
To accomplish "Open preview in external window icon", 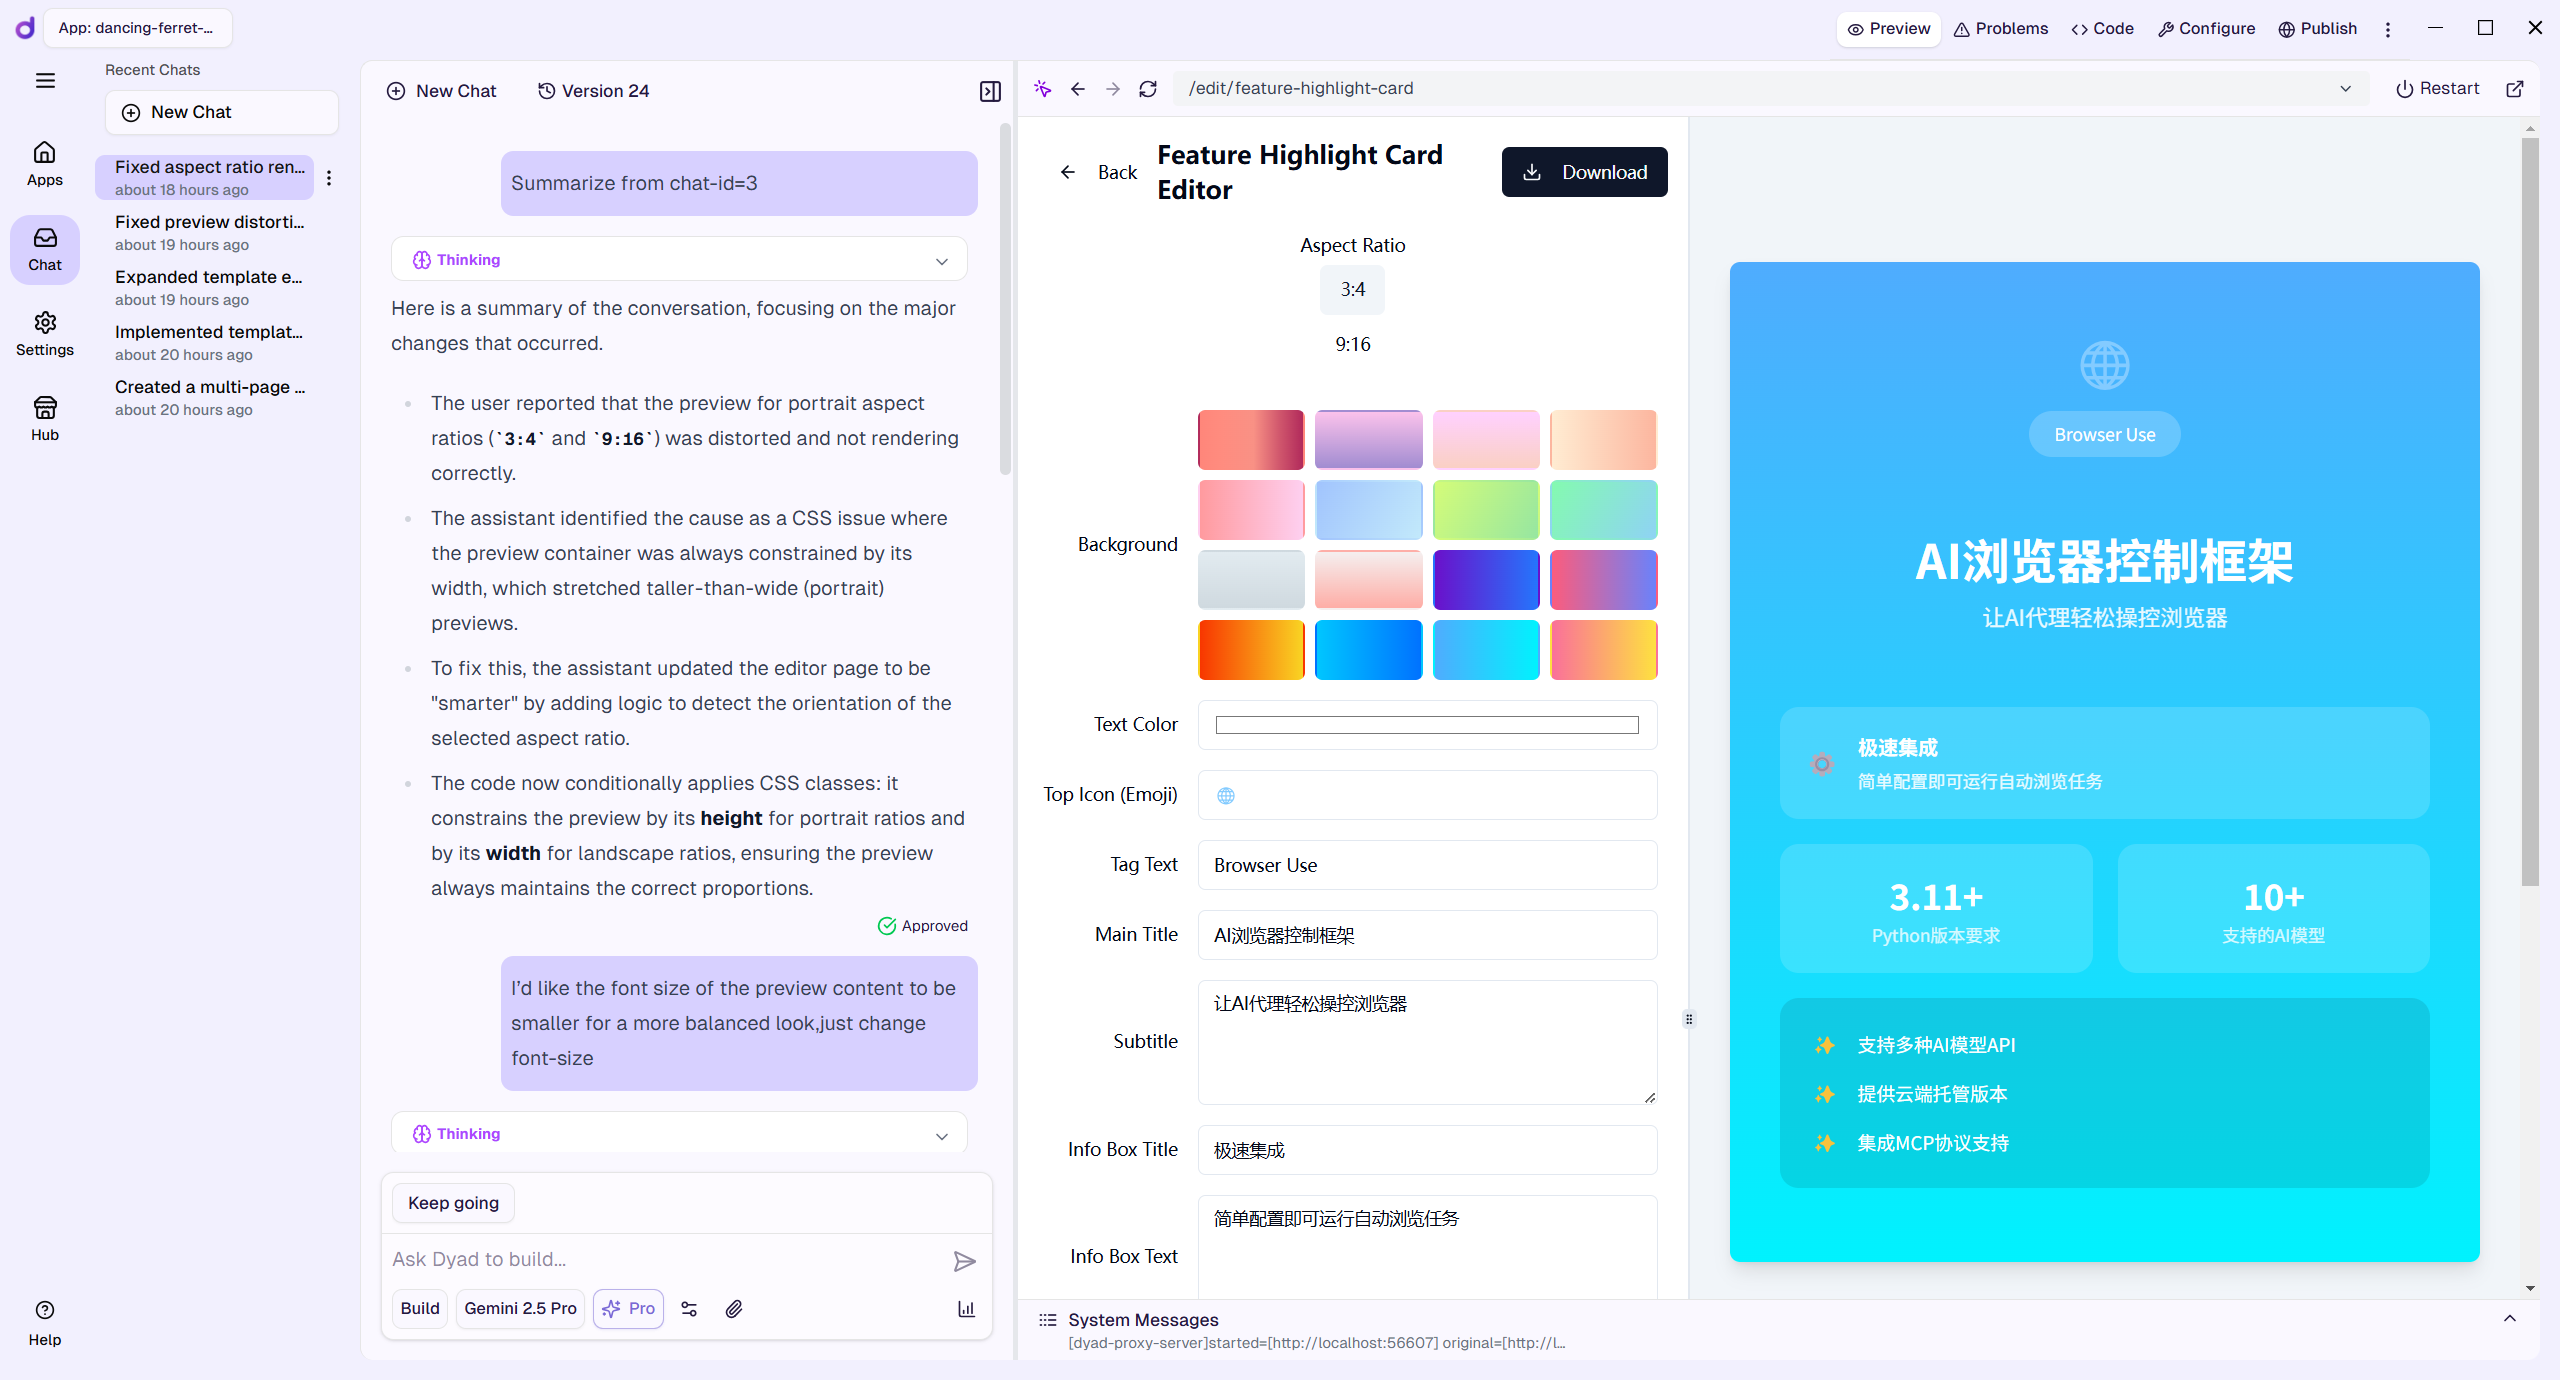I will [x=2515, y=89].
